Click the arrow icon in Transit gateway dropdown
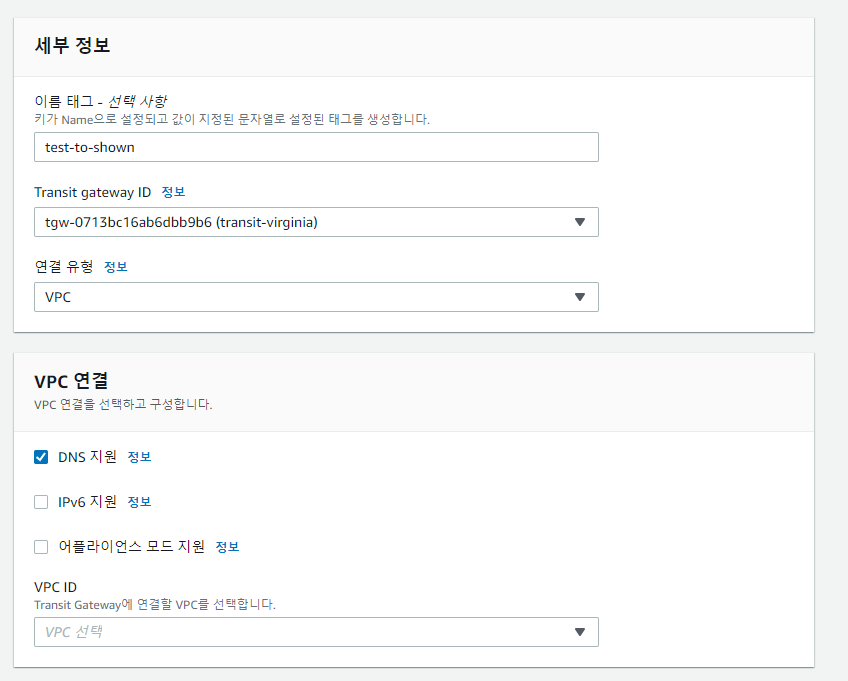Viewport: 848px width, 681px height. (x=580, y=222)
